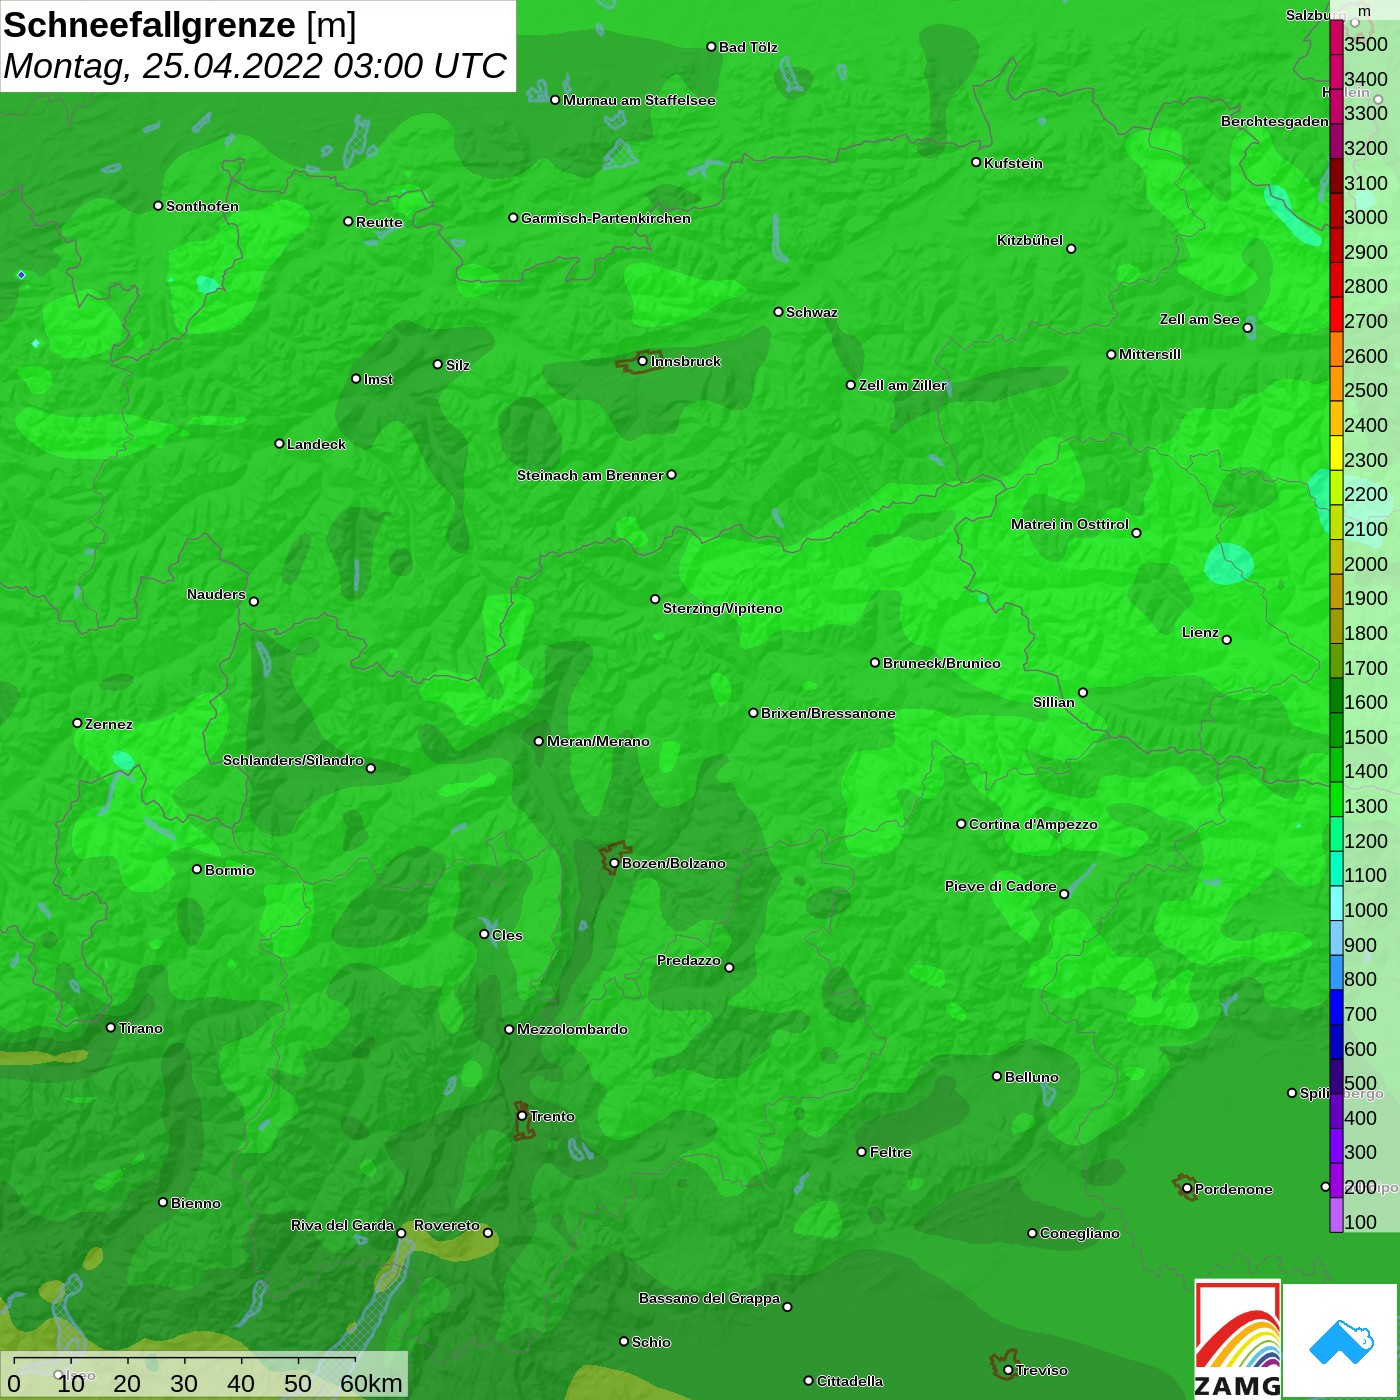Pick the Belluno city marker dot
Viewport: 1400px width, 1400px height.
997,1076
